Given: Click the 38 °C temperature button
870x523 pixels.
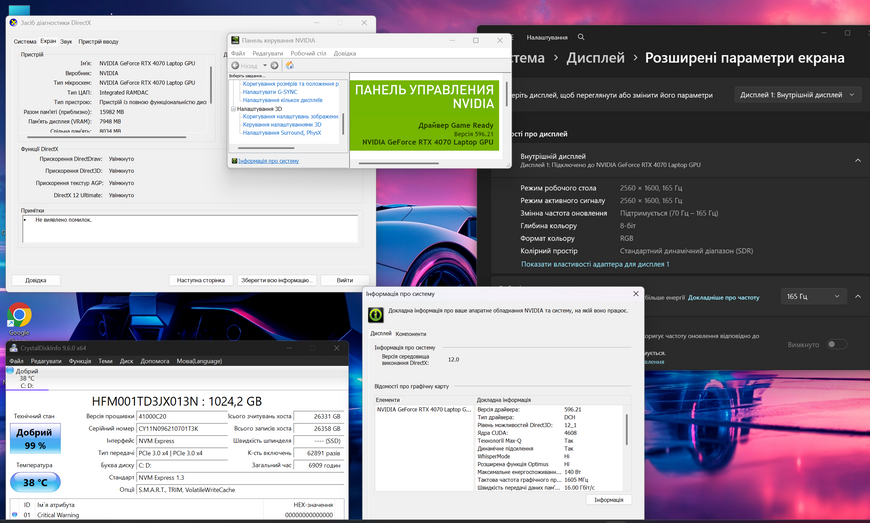Looking at the screenshot, I should 35,483.
